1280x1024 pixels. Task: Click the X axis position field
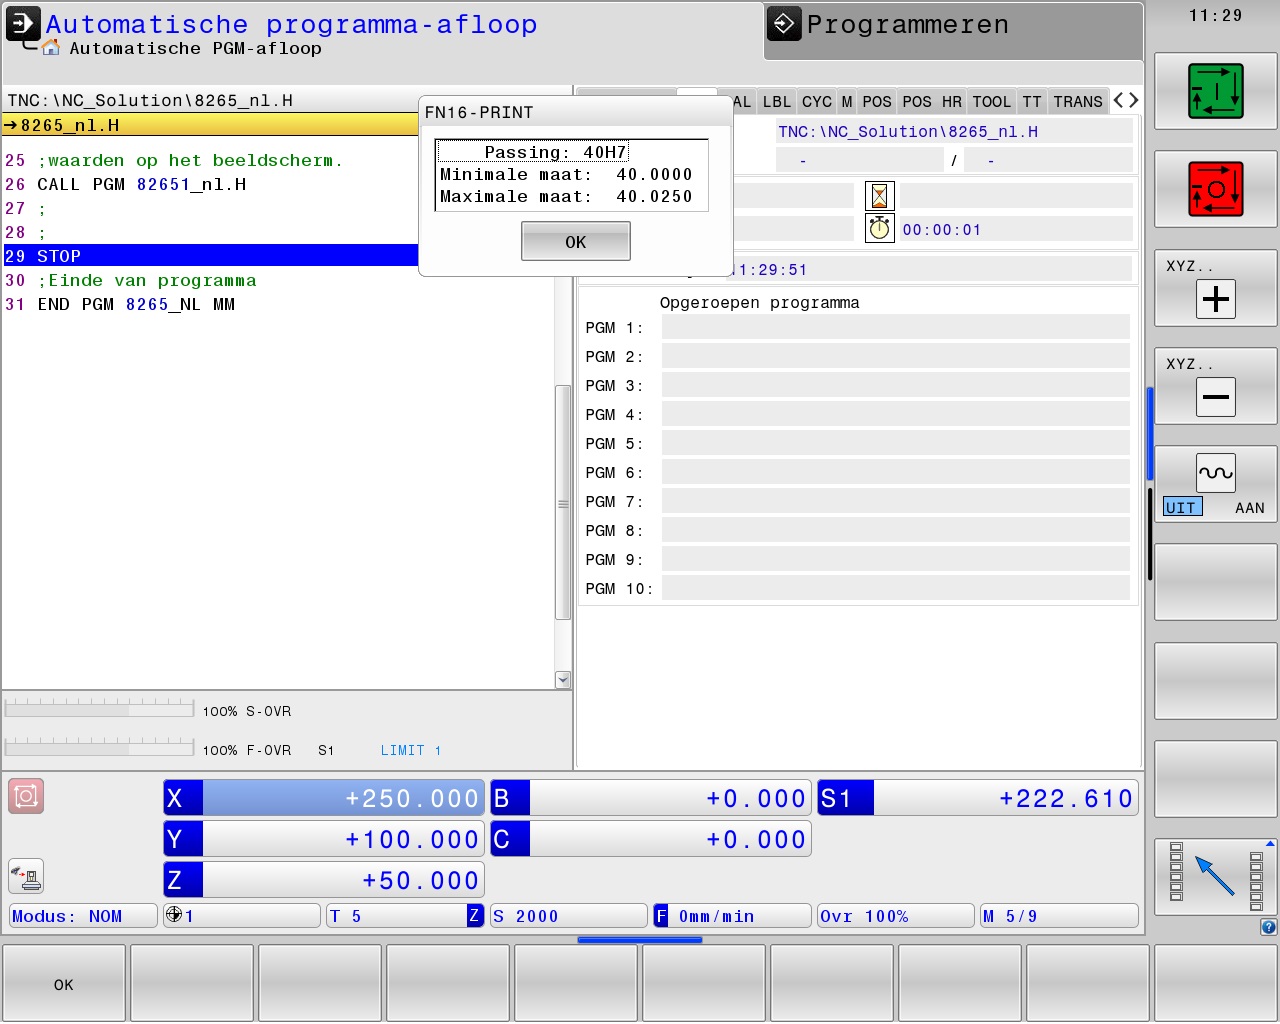pyautogui.click(x=324, y=798)
